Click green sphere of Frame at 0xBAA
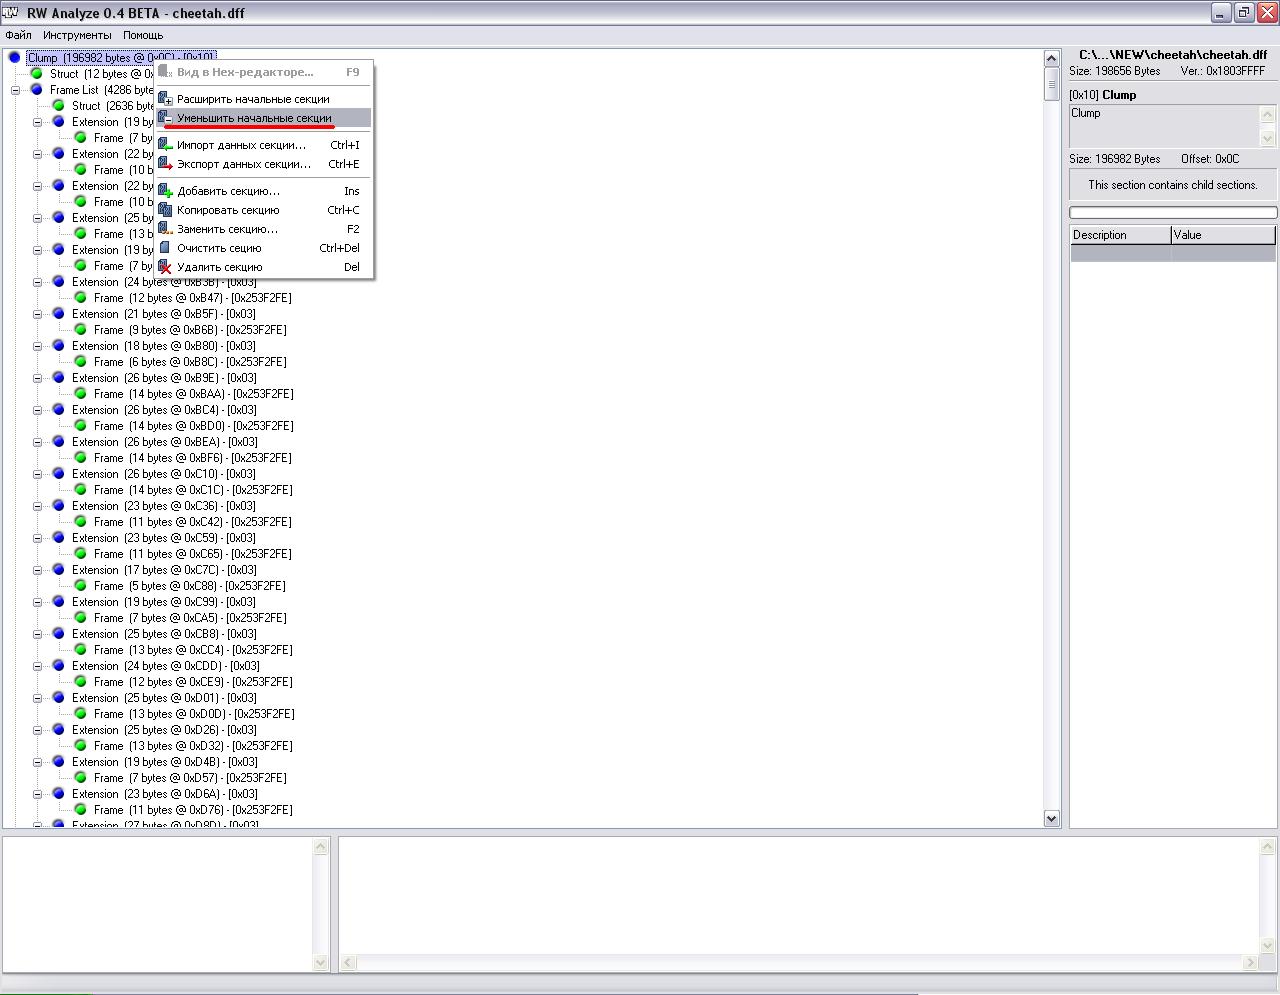 click(80, 394)
